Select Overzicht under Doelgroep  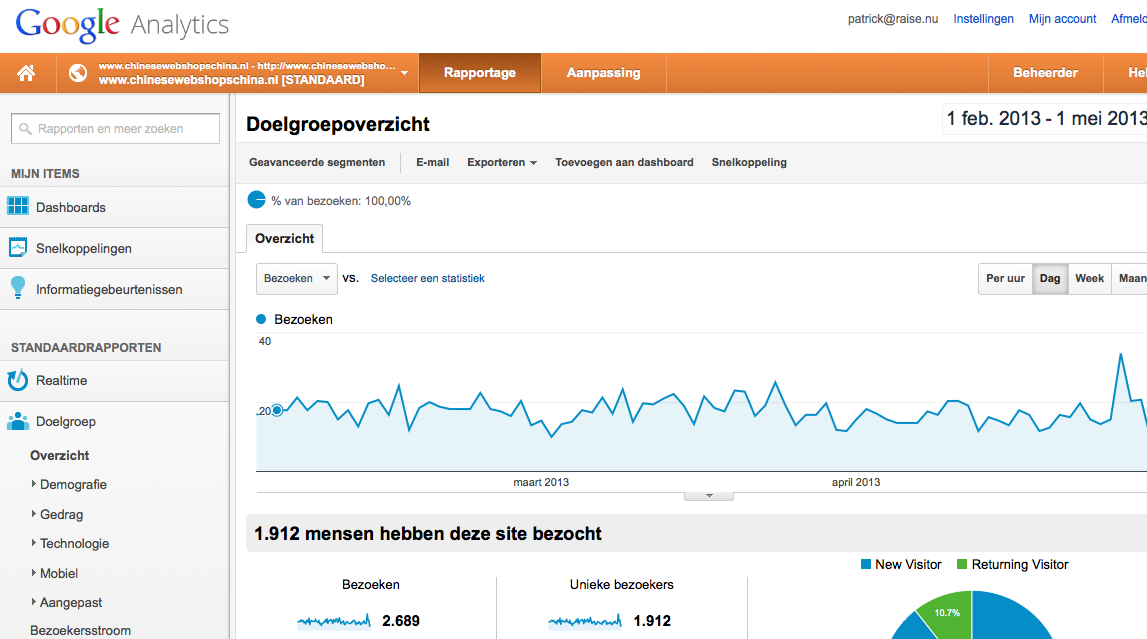59,455
